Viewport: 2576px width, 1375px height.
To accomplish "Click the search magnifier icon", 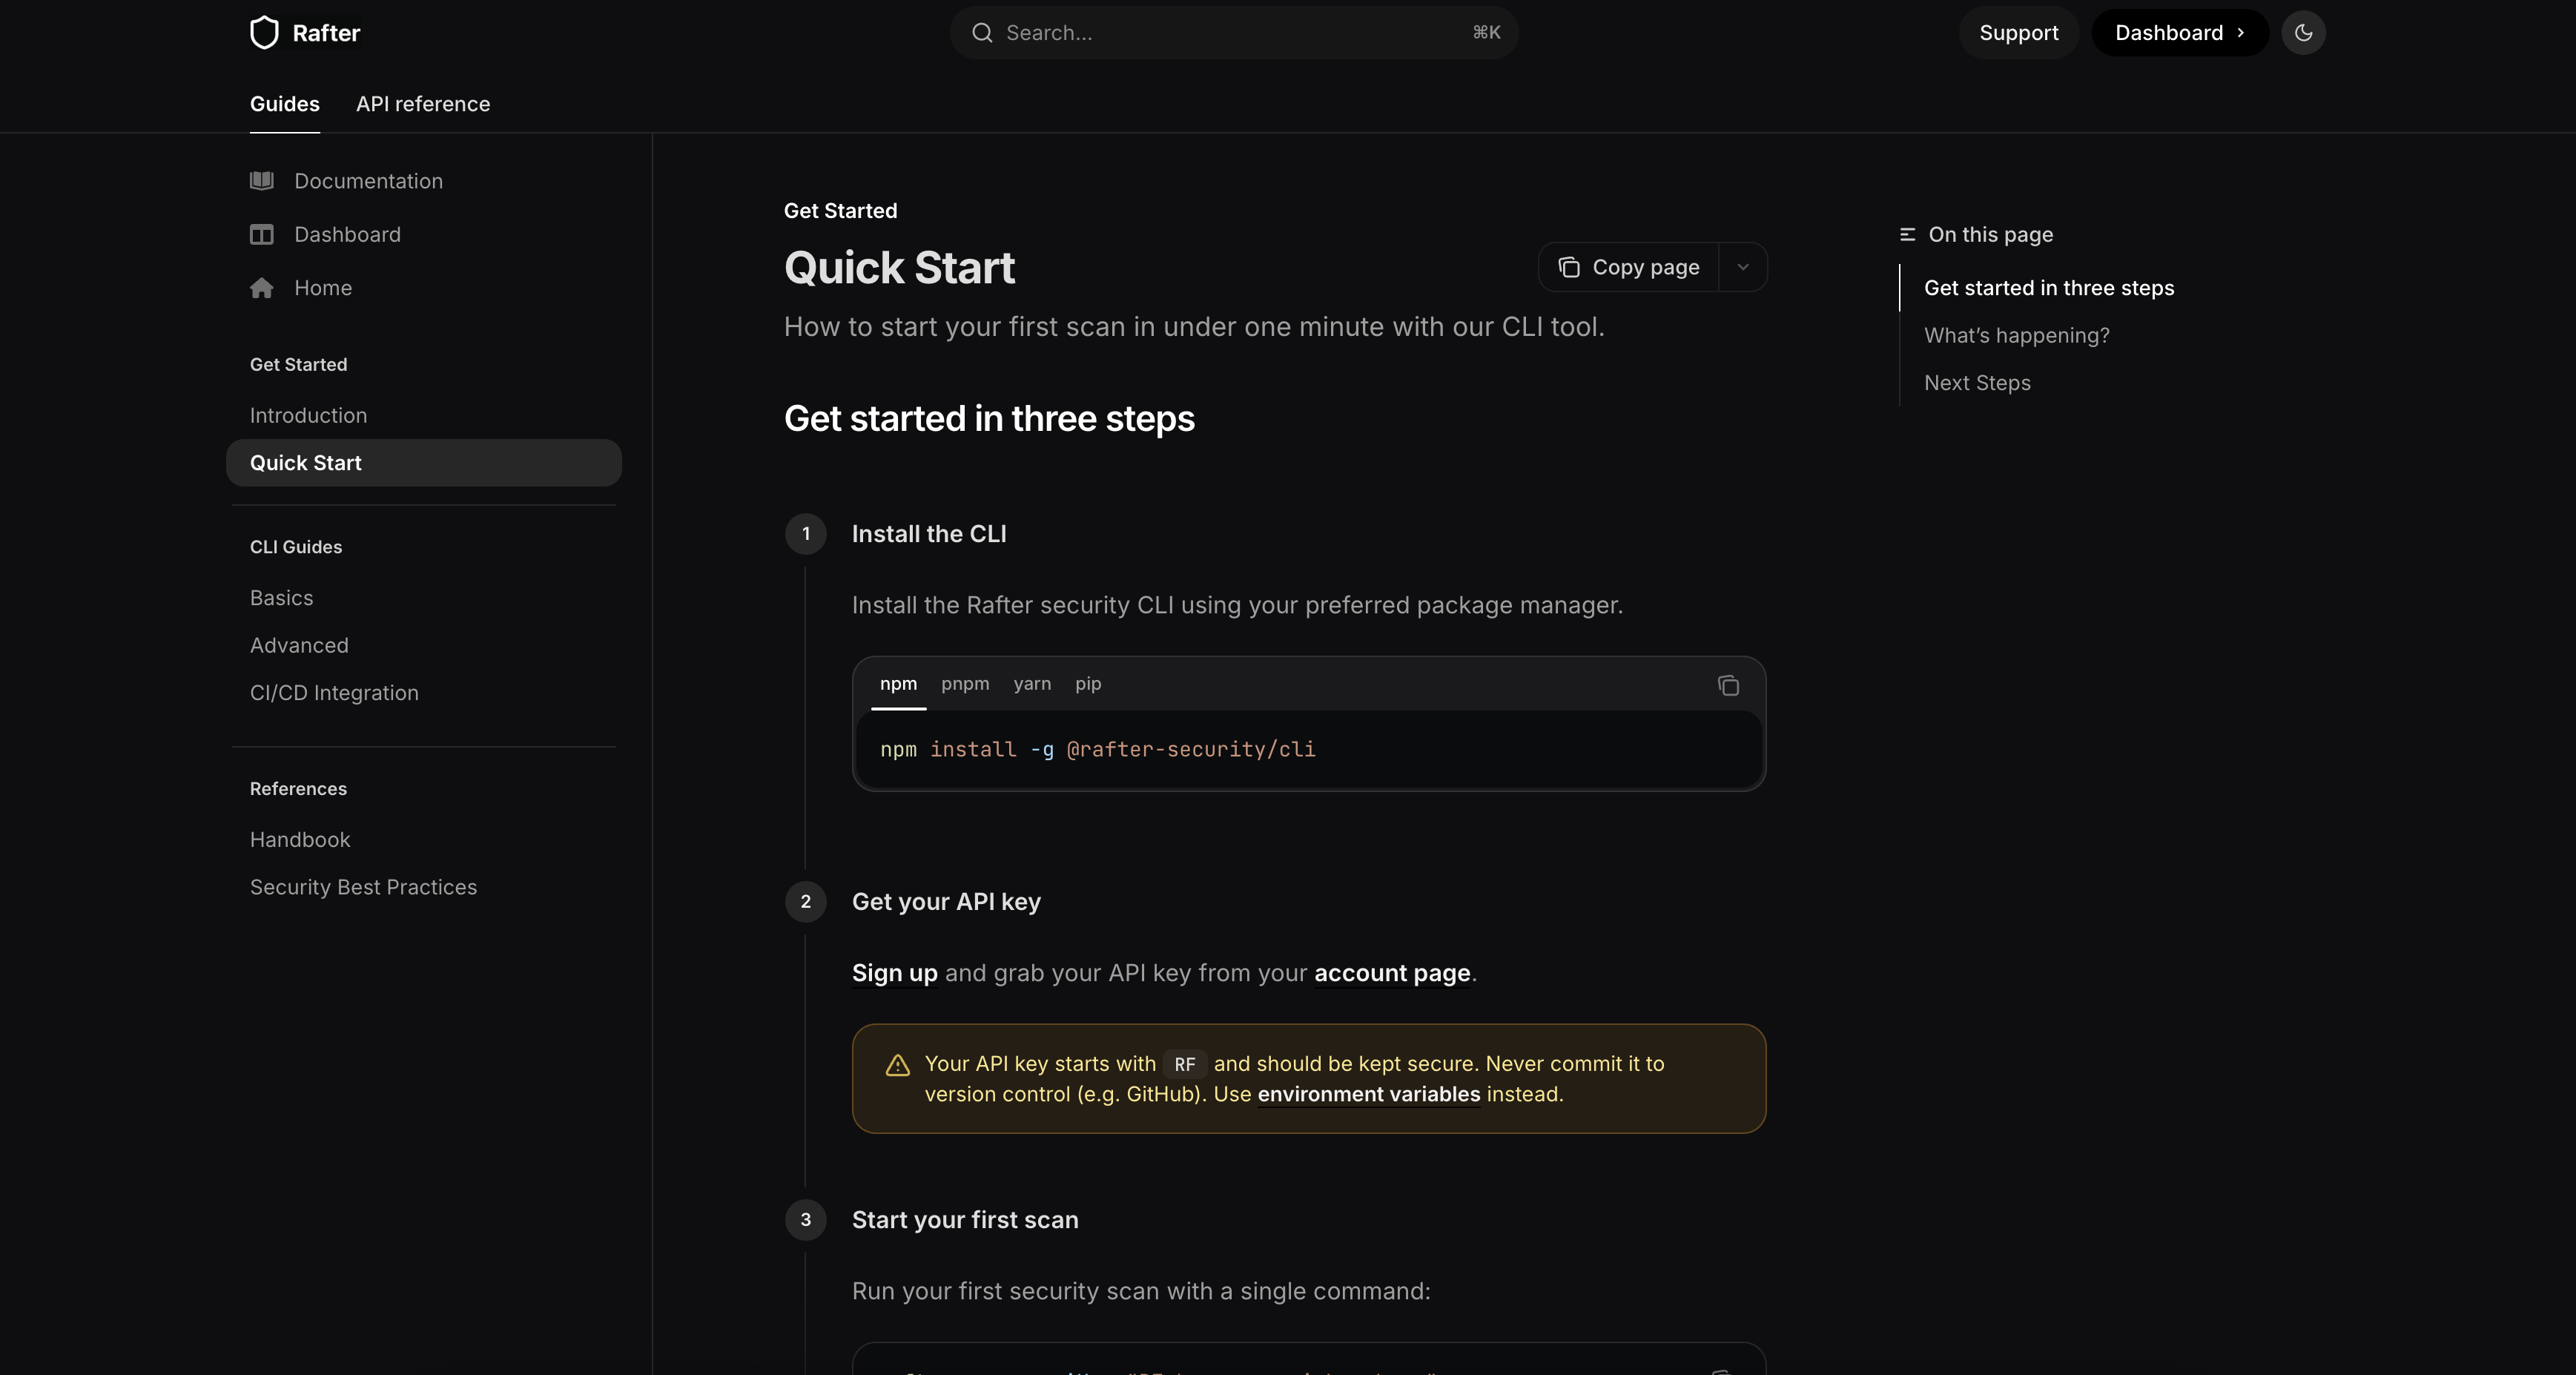I will 982,33.
